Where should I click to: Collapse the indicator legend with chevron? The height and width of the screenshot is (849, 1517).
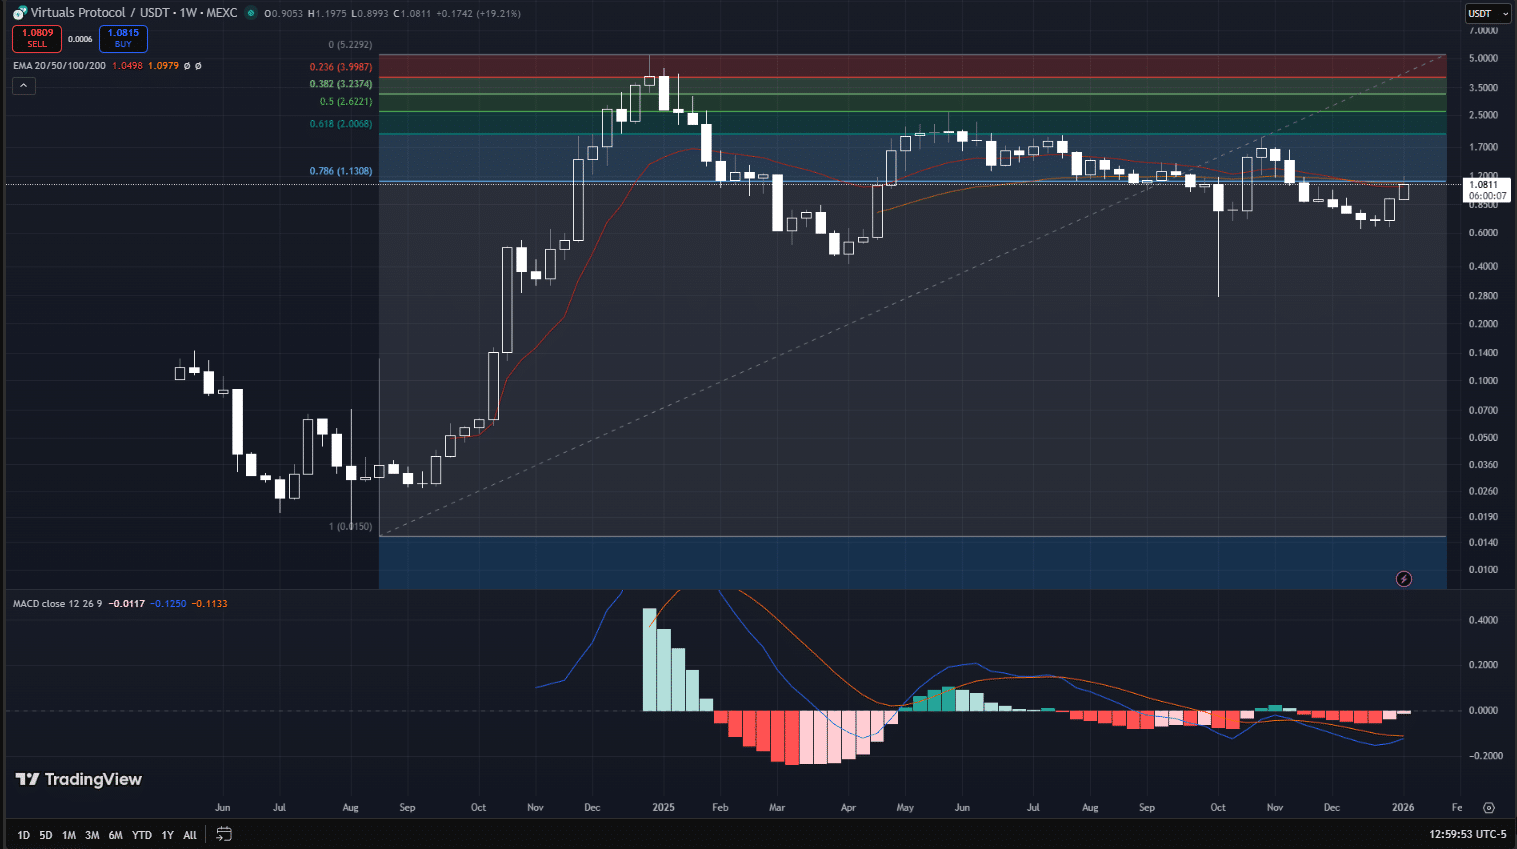(x=24, y=86)
